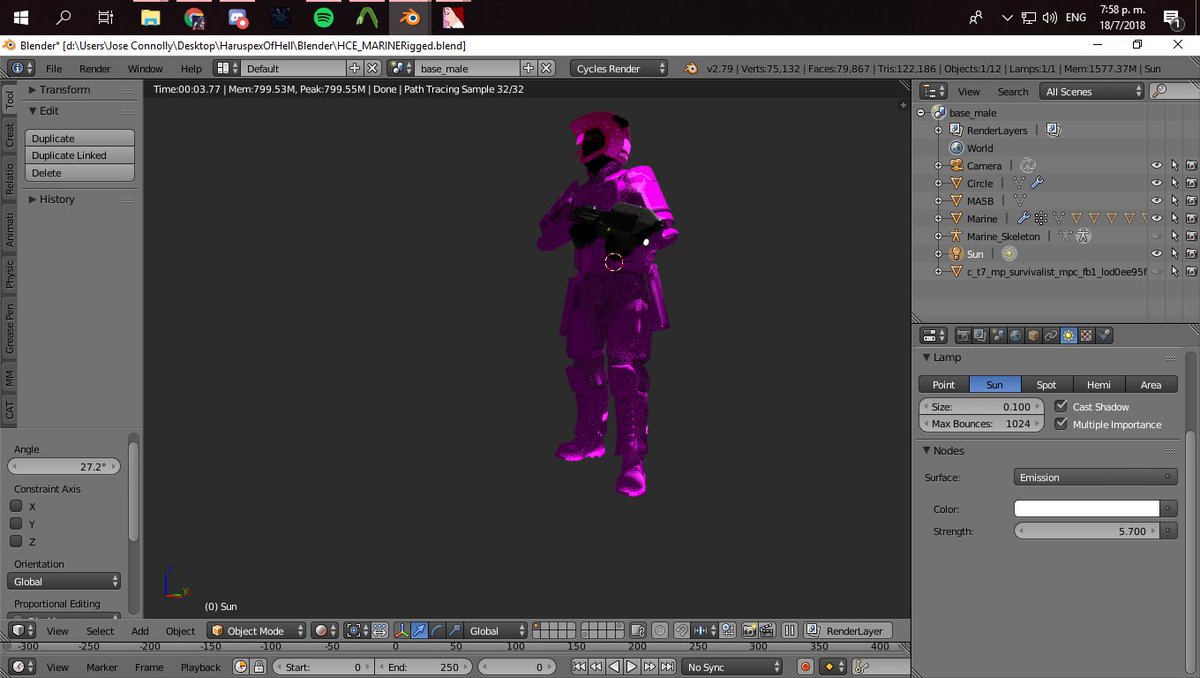Click the white emission Color swatch

pyautogui.click(x=1087, y=509)
